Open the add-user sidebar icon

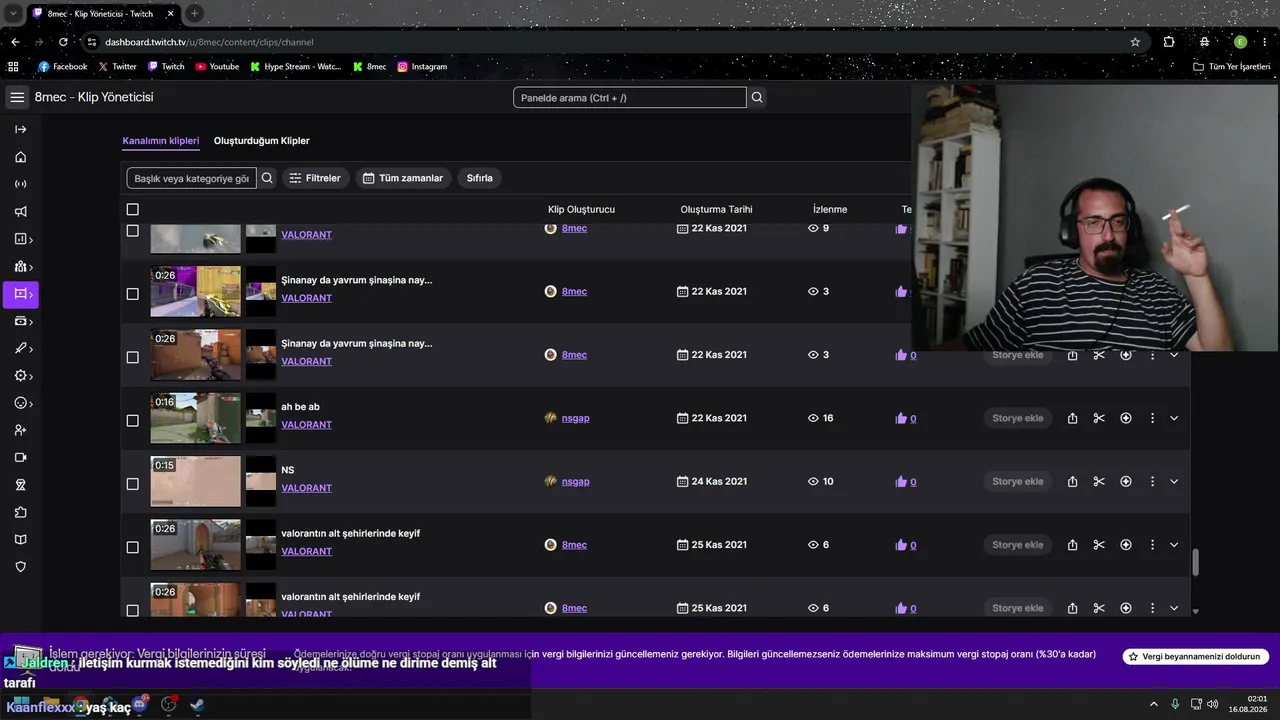point(20,430)
